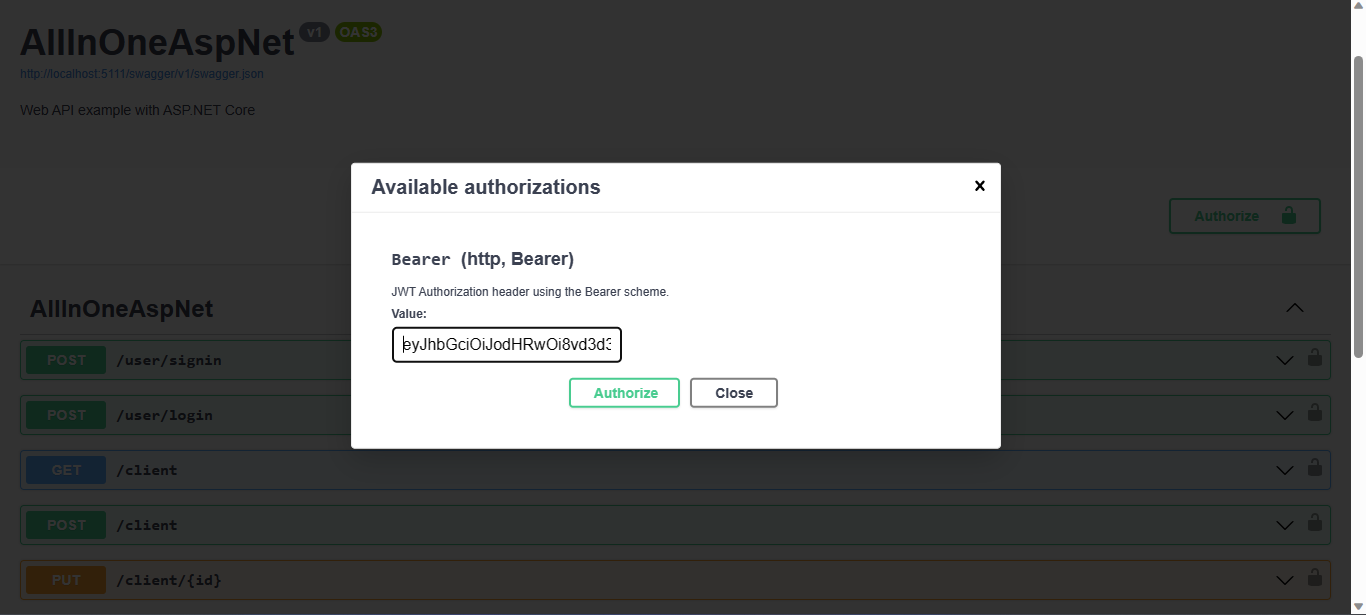Viewport: 1366px width, 615px height.
Task: Expand the POST /user/signin chevron
Action: 1285,360
